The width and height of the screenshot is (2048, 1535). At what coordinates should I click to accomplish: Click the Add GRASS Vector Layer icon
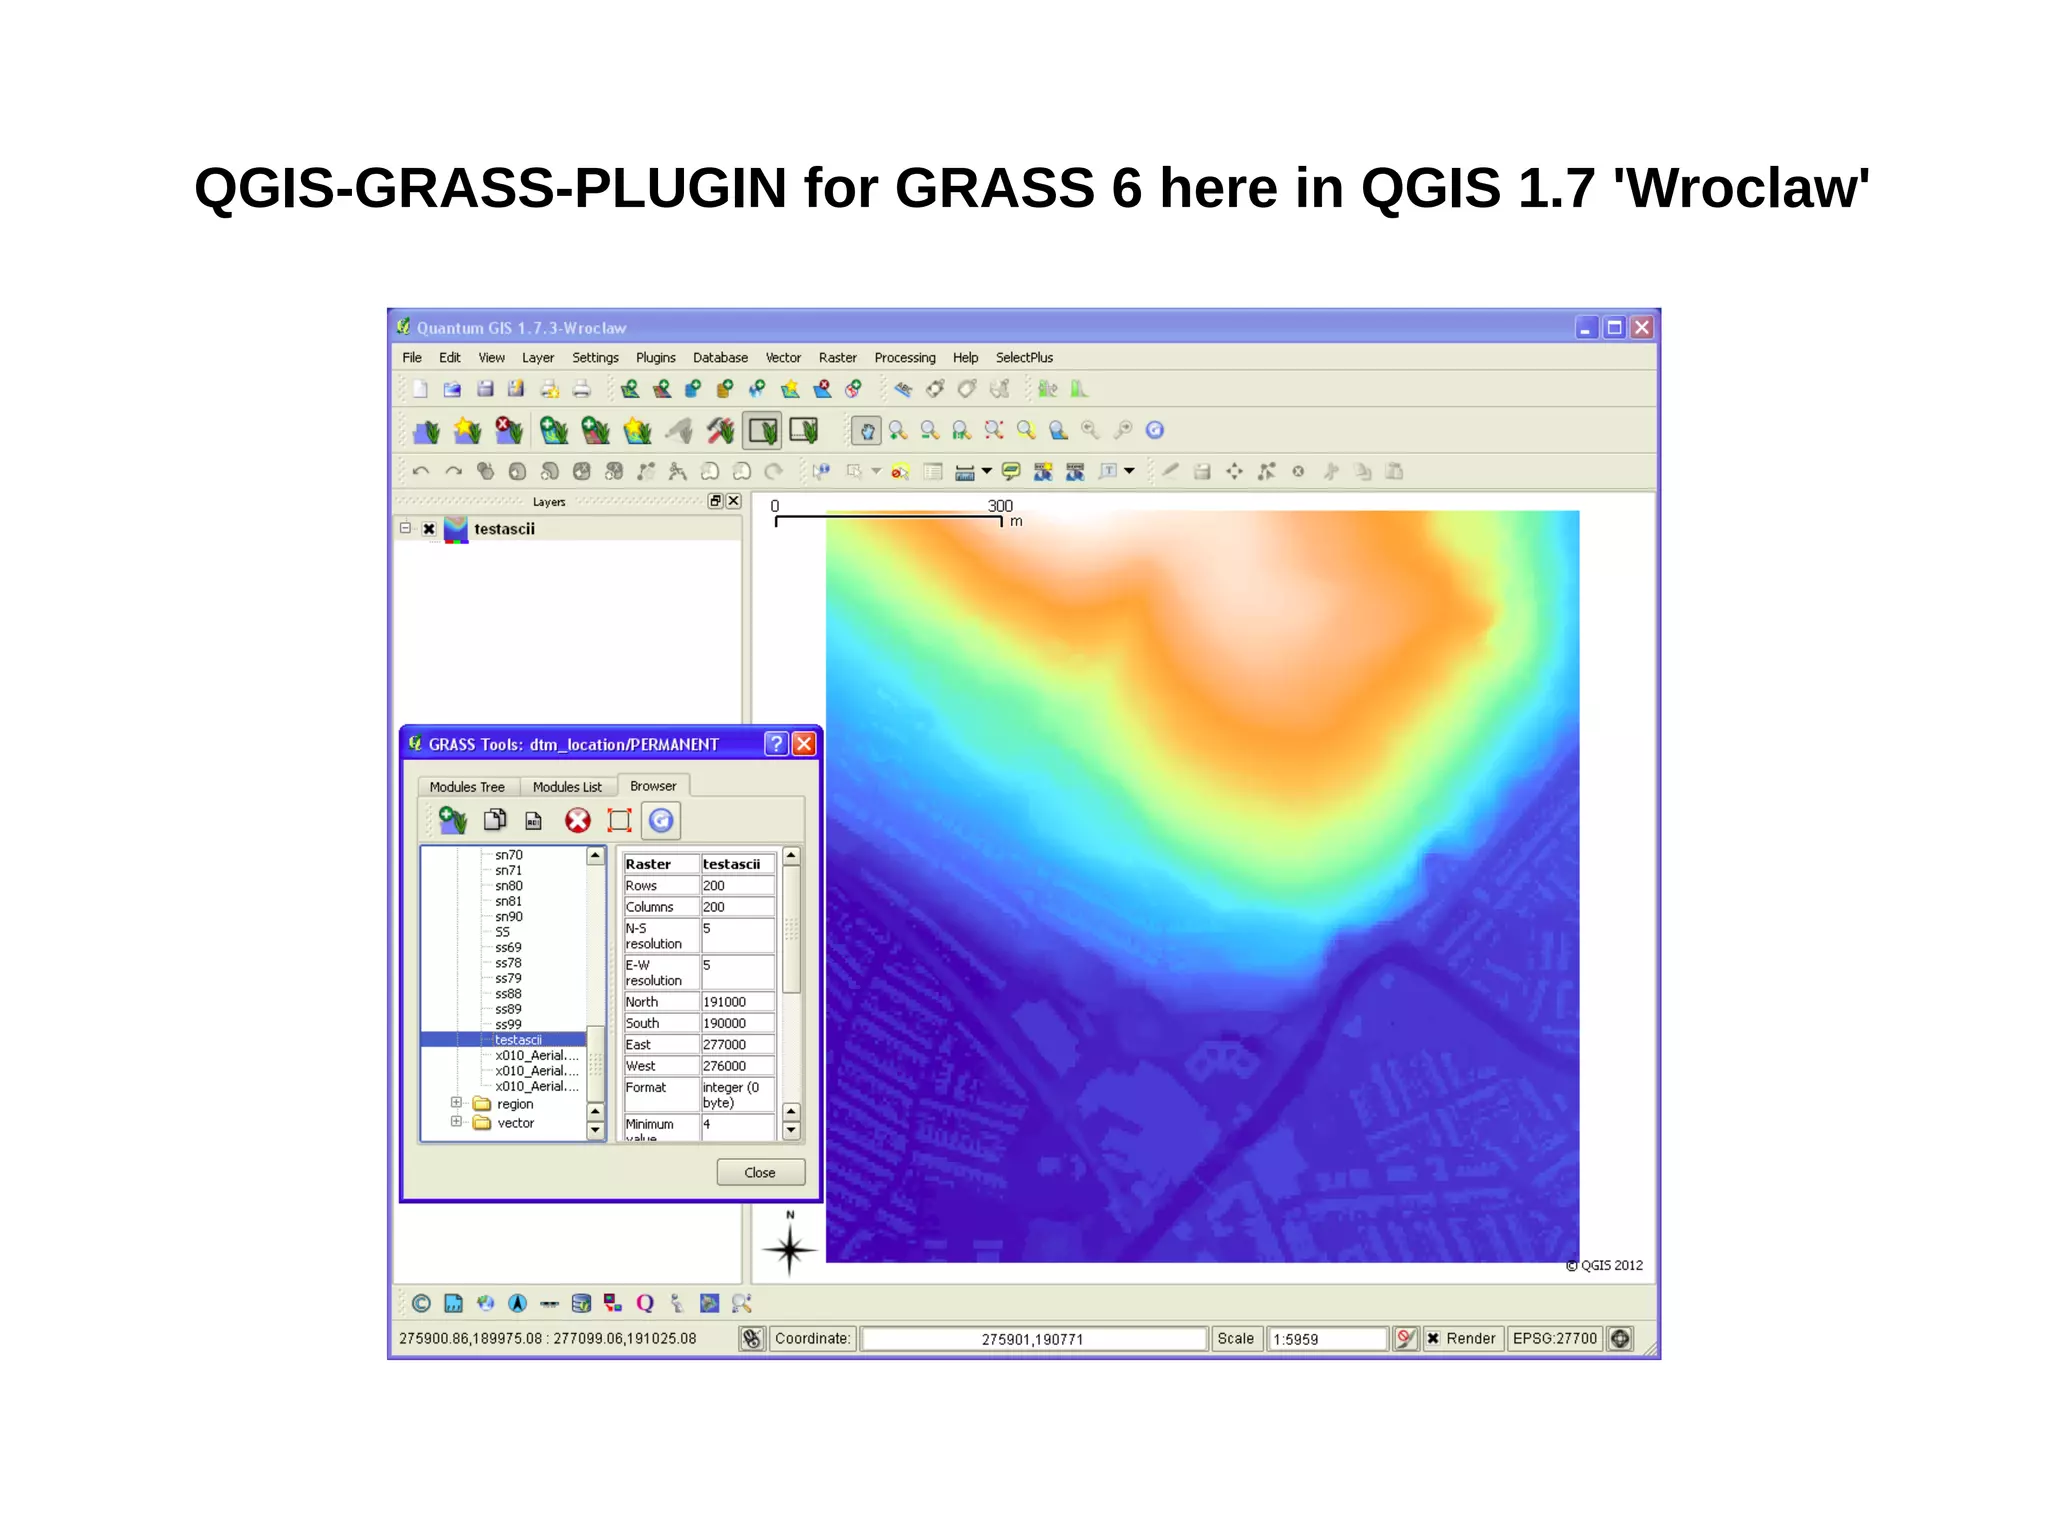554,431
